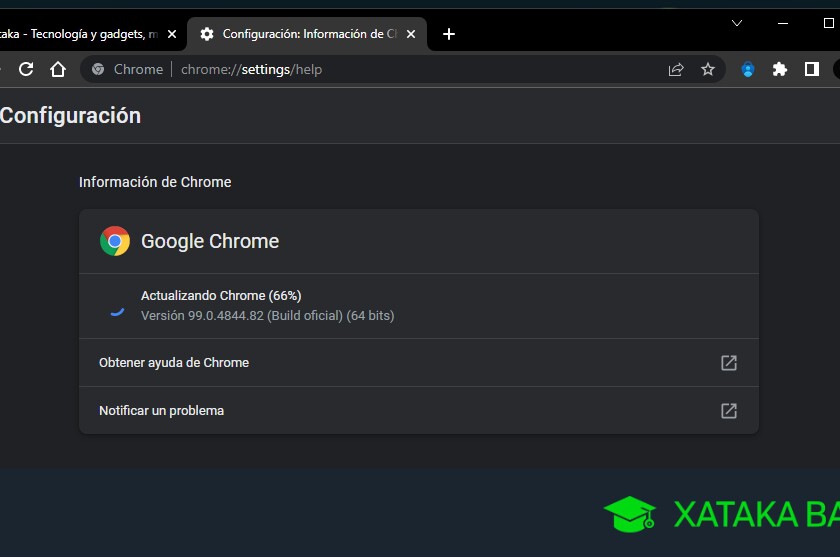840x557 pixels.
Task: Close the Configuración settings tab
Action: tap(411, 34)
